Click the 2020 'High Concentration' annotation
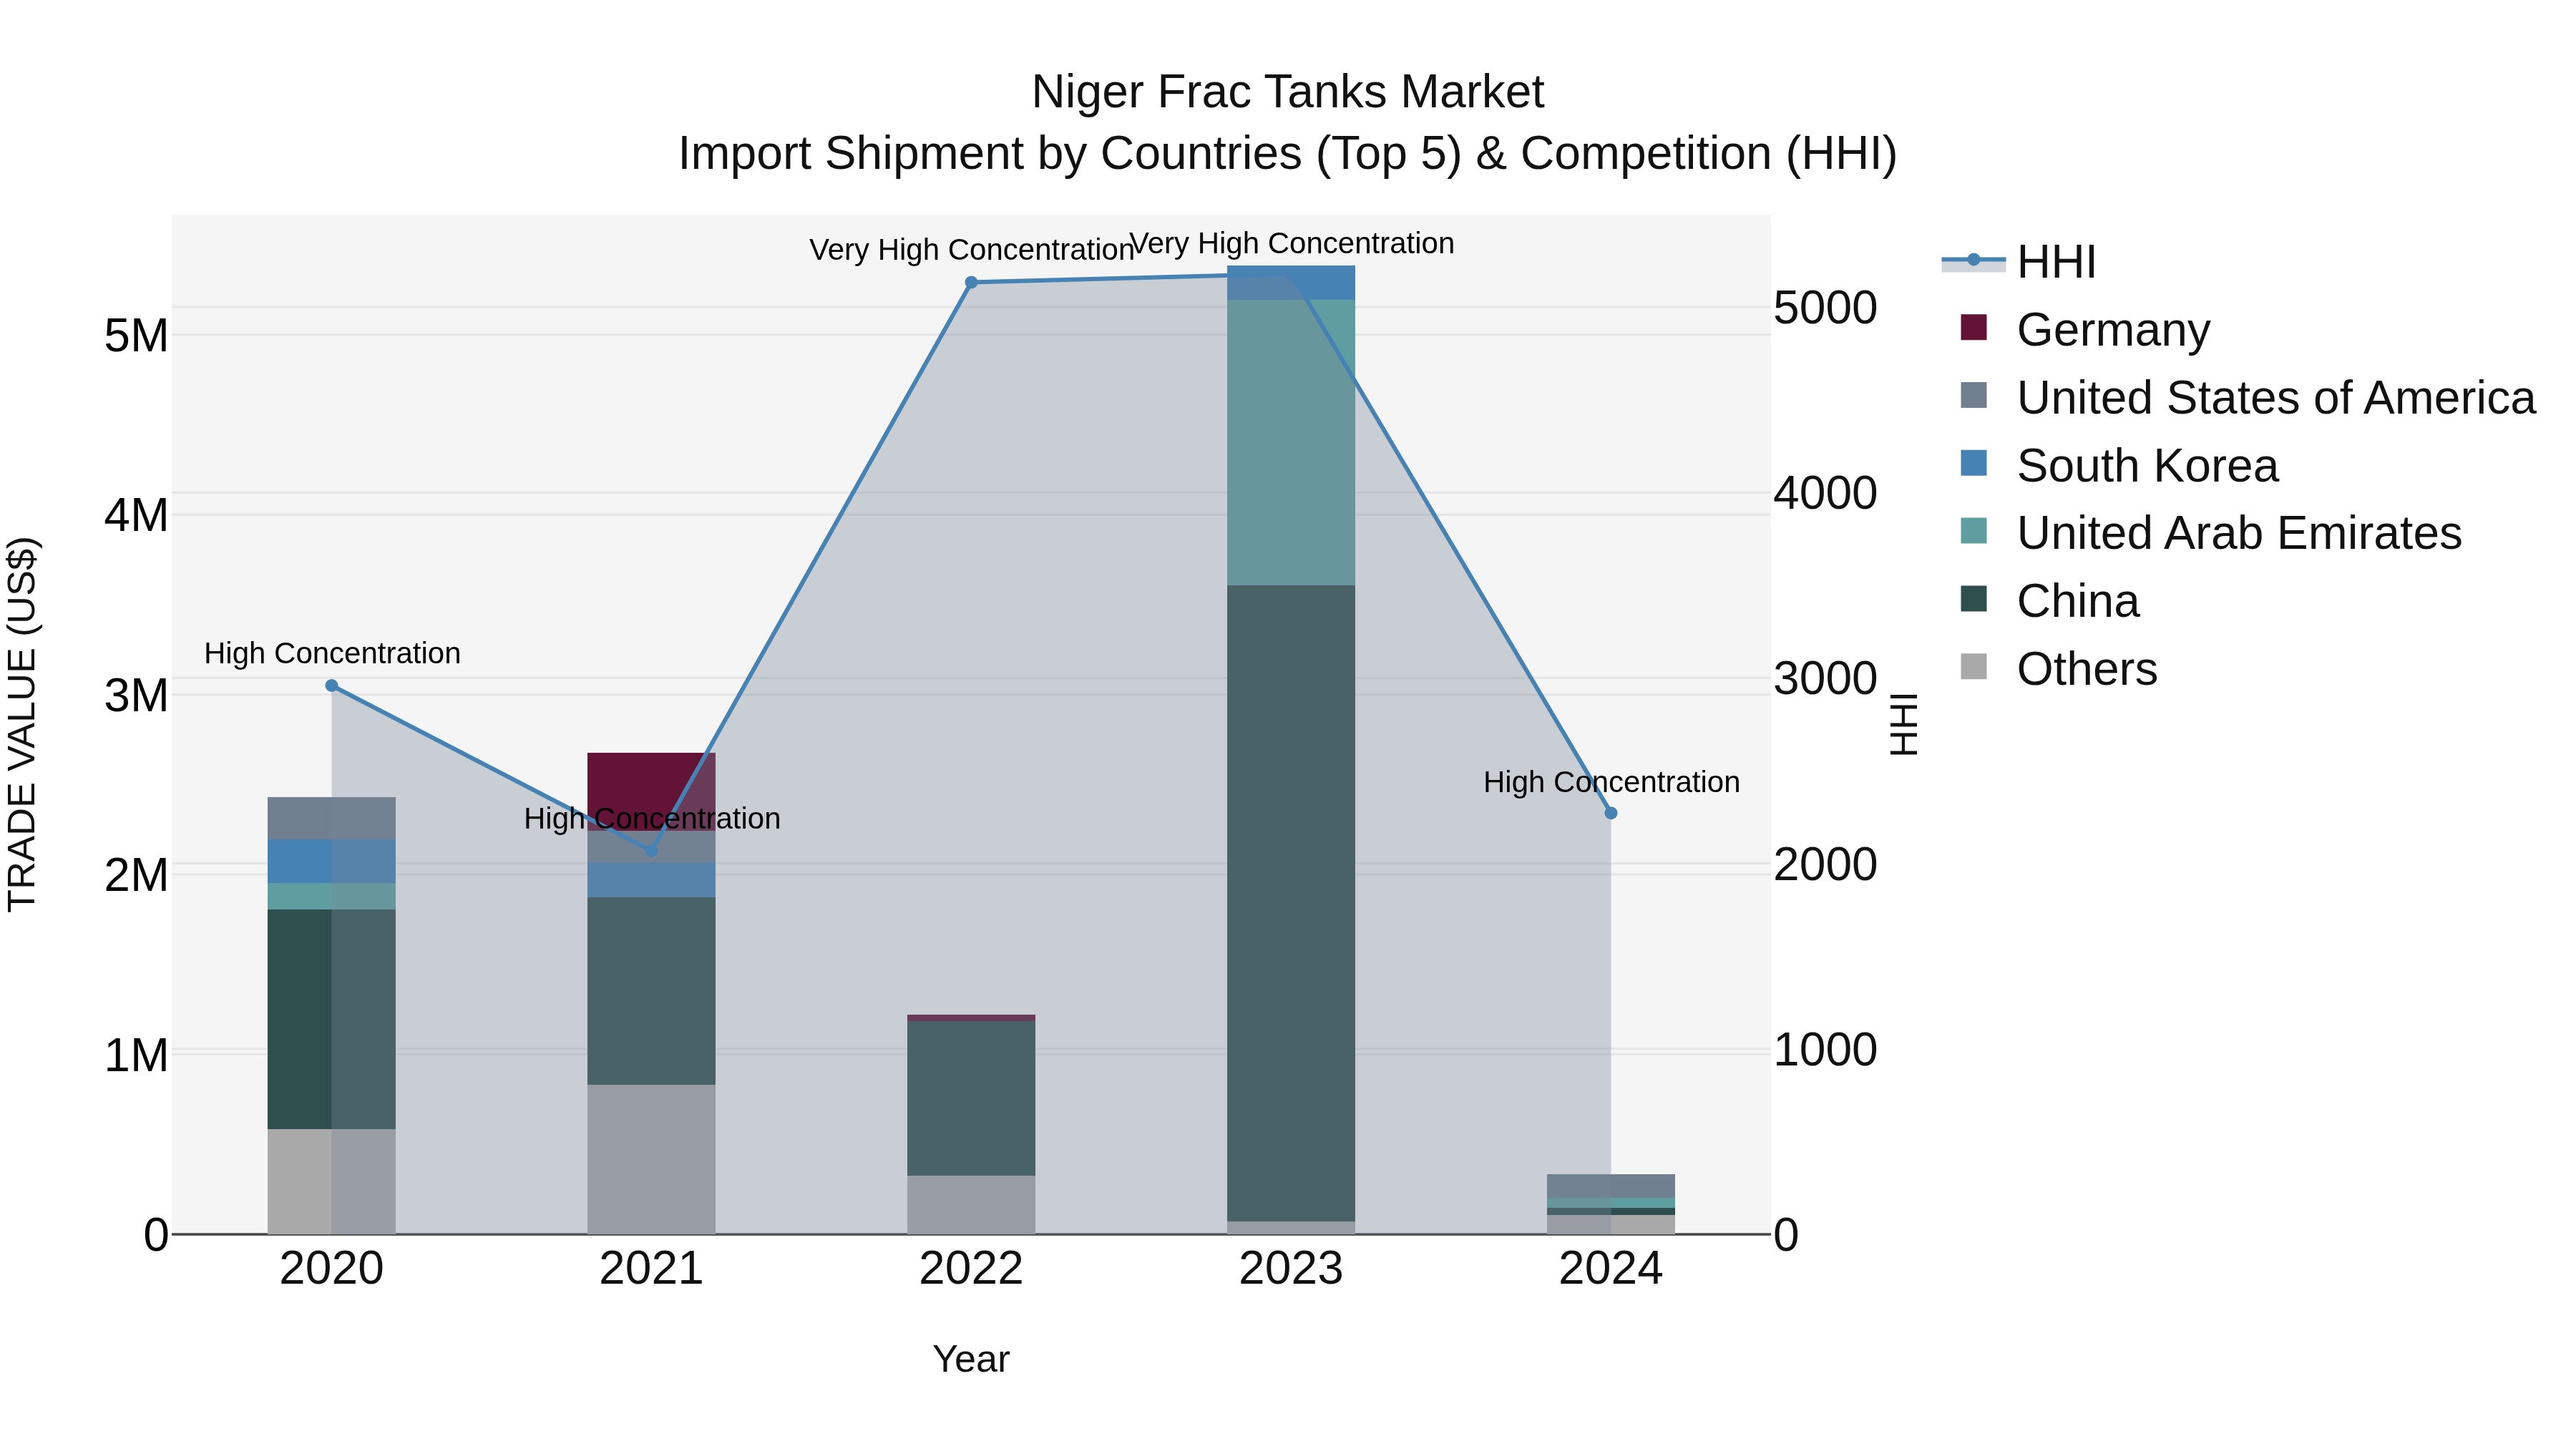2576x1449 pixels. (332, 653)
